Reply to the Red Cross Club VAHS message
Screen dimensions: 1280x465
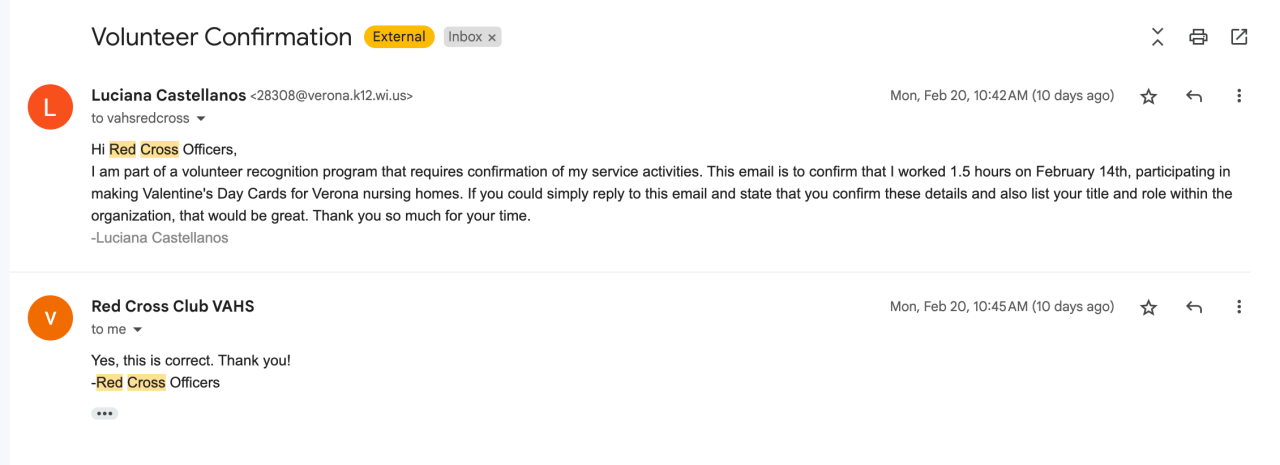(1193, 307)
